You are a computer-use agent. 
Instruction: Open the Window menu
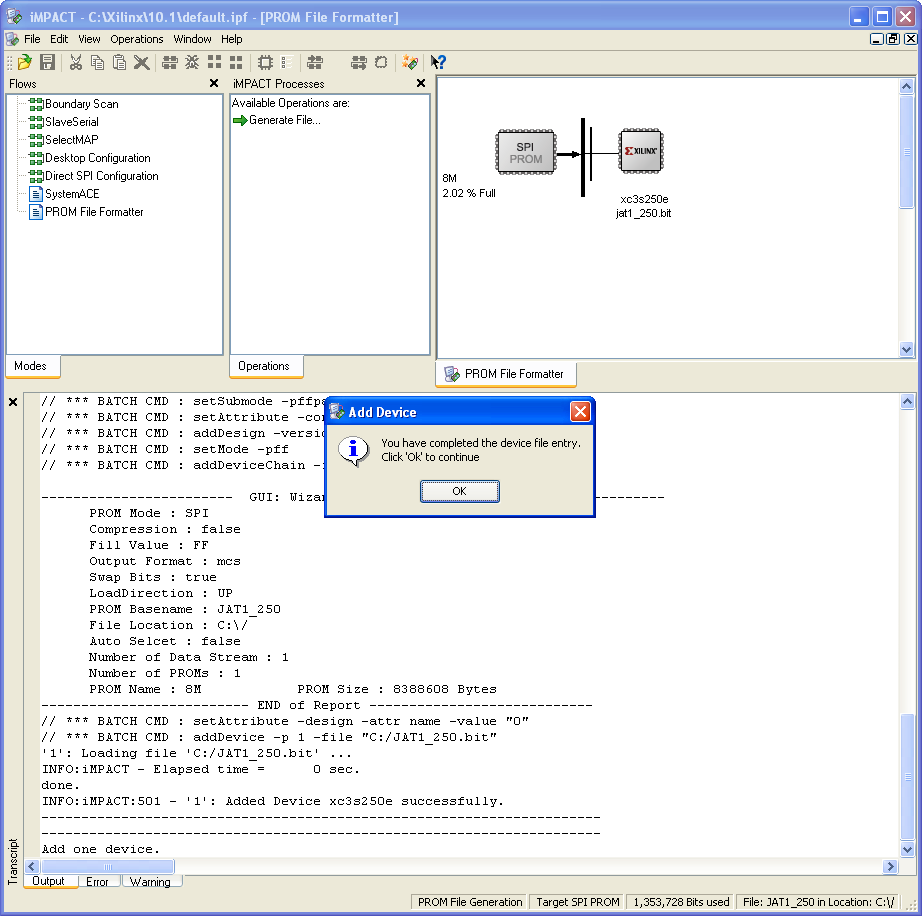[x=192, y=39]
